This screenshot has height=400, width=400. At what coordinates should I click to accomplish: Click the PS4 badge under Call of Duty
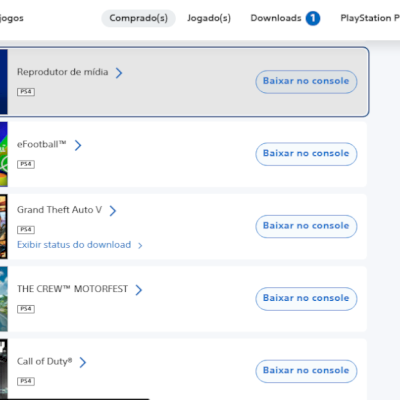tap(26, 381)
